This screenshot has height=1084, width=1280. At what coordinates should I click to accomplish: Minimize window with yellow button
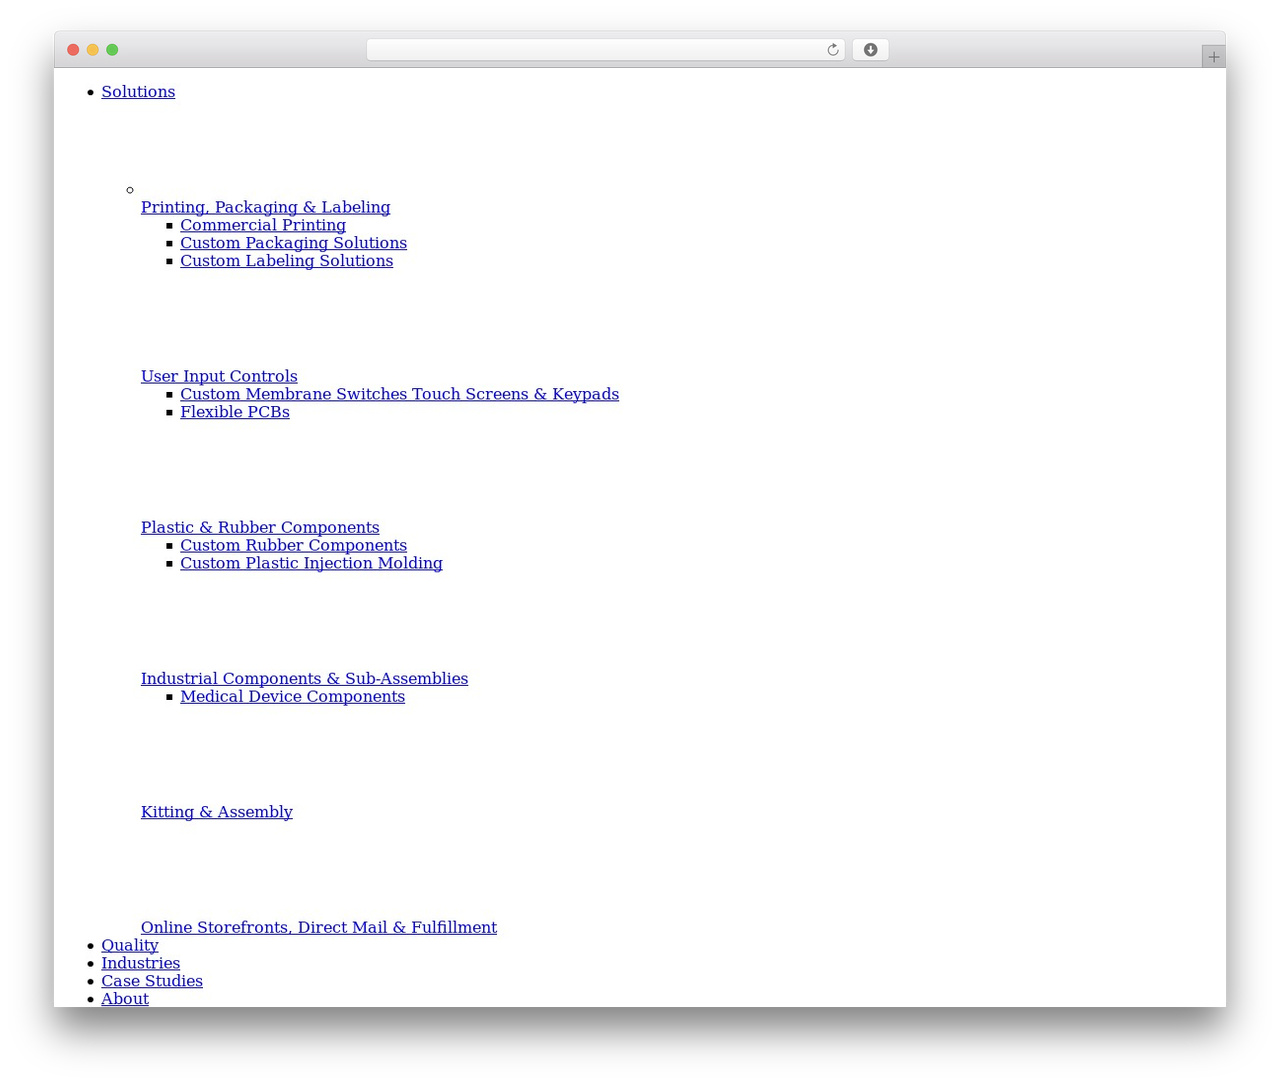point(93,50)
